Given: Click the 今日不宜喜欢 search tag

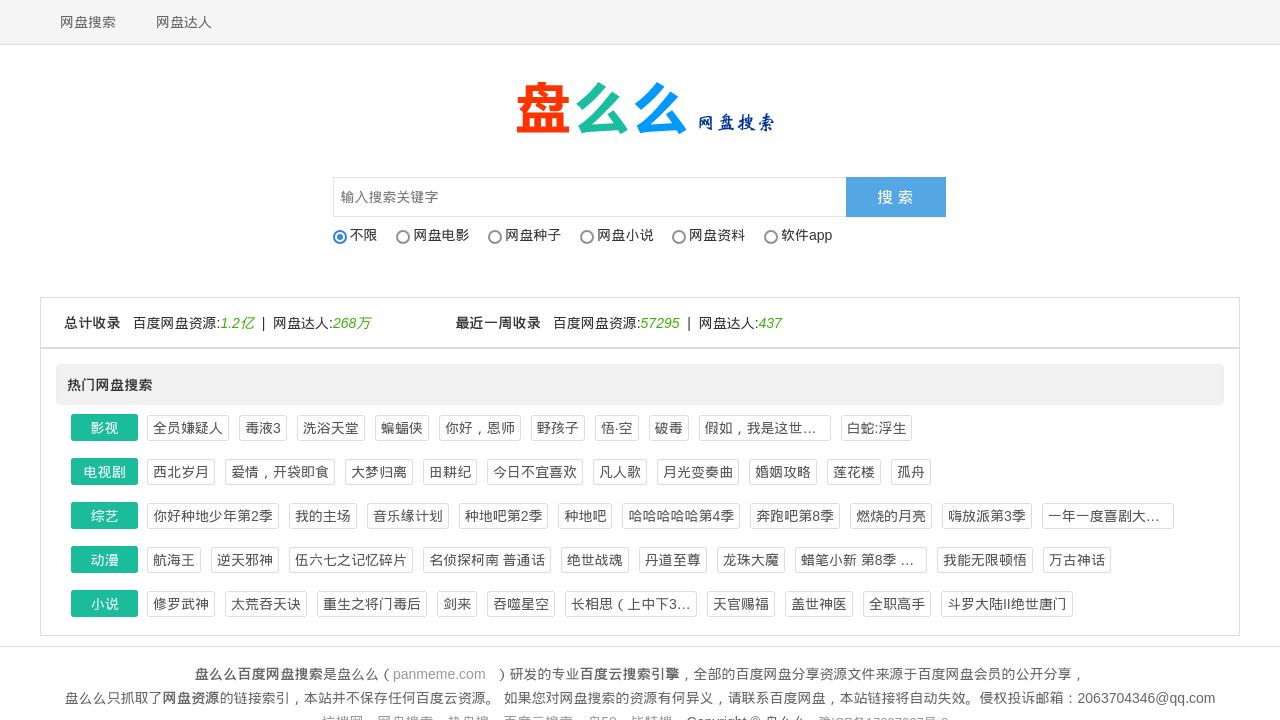Looking at the screenshot, I should tap(535, 472).
